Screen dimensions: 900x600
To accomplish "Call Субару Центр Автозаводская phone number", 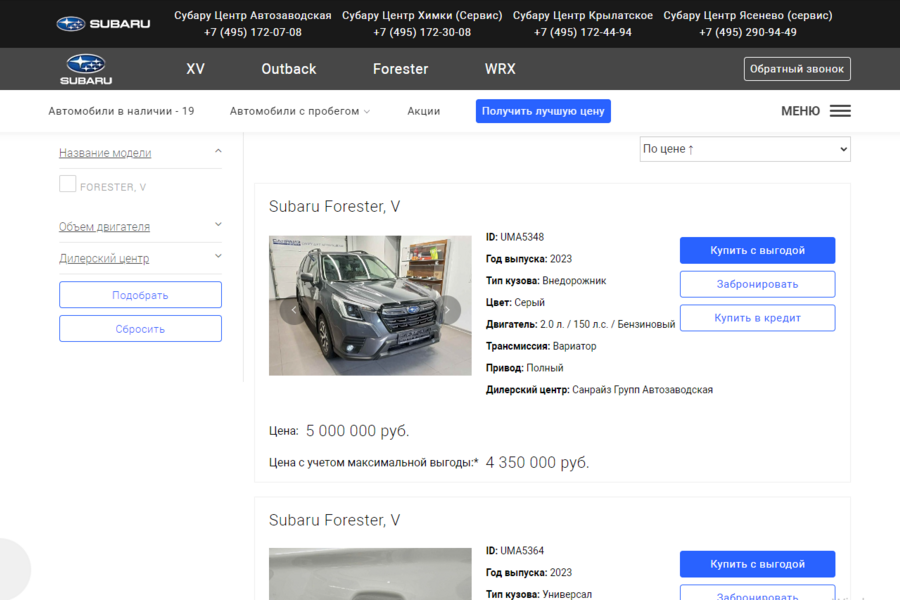I will click(253, 32).
